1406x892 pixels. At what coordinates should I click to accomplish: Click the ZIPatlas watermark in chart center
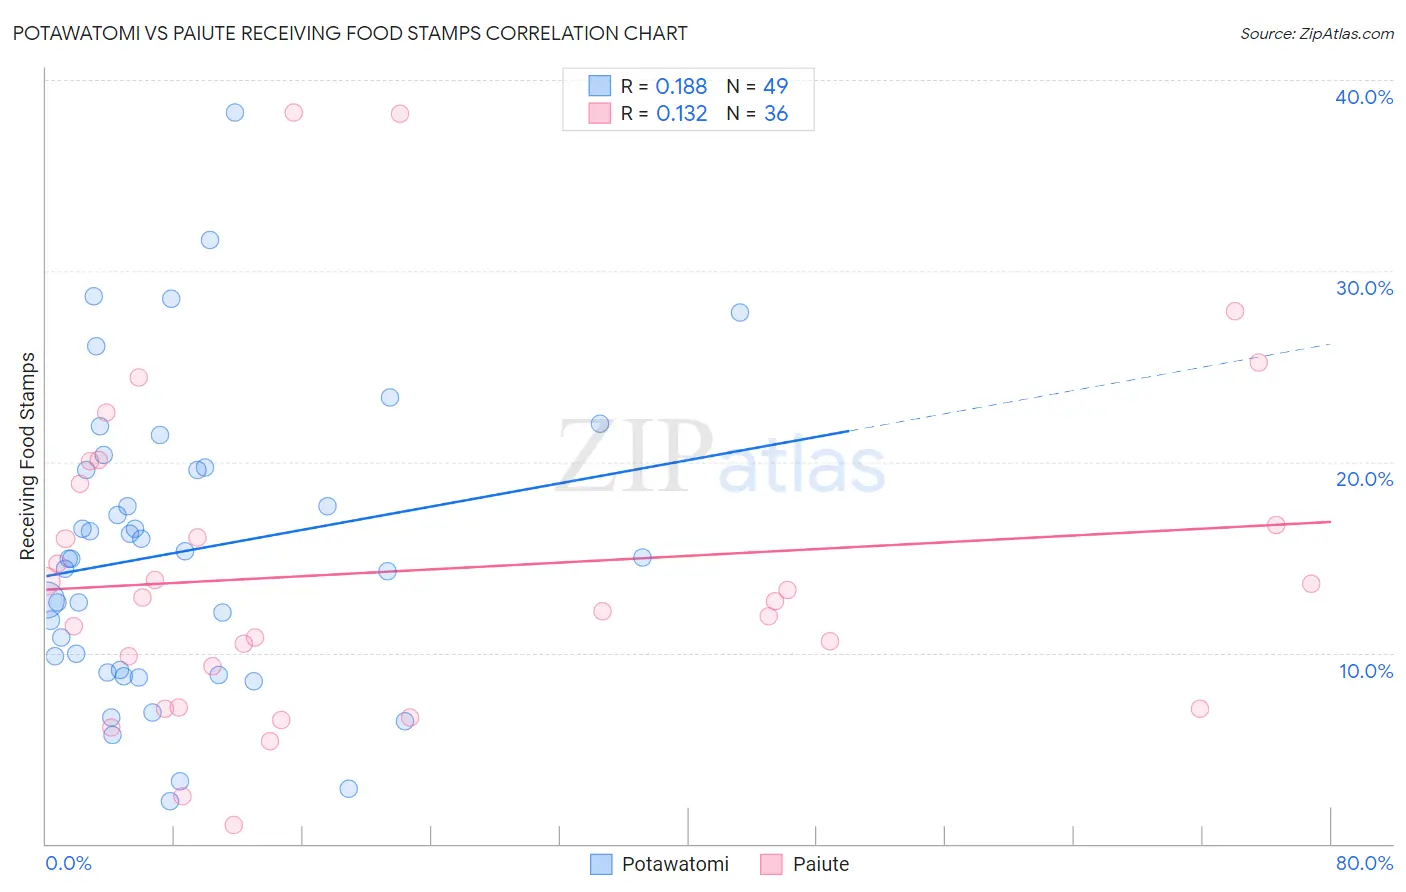pos(721,456)
